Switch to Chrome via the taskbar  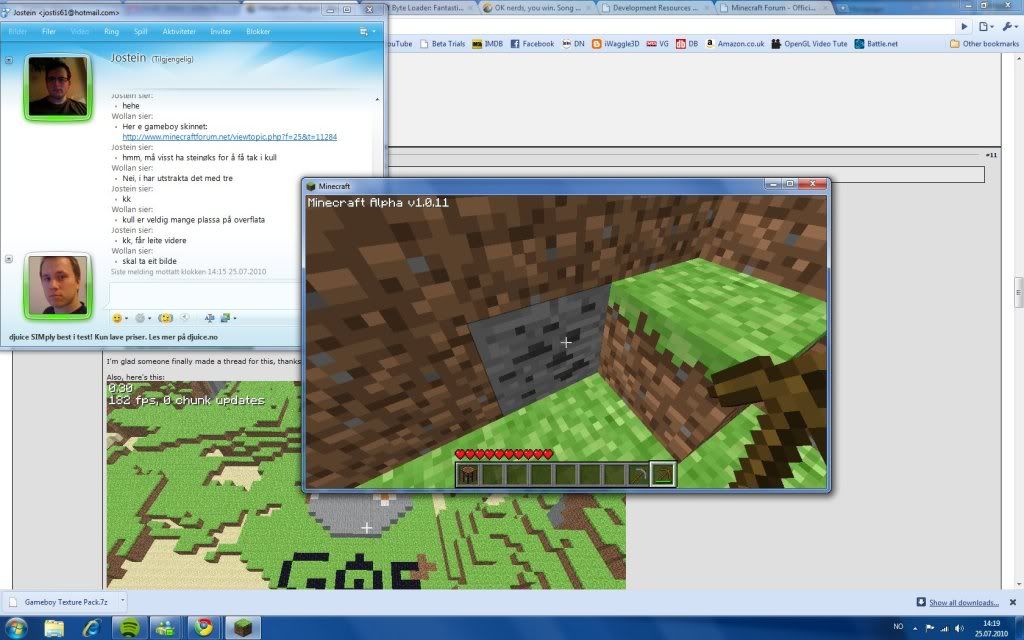pyautogui.click(x=204, y=628)
